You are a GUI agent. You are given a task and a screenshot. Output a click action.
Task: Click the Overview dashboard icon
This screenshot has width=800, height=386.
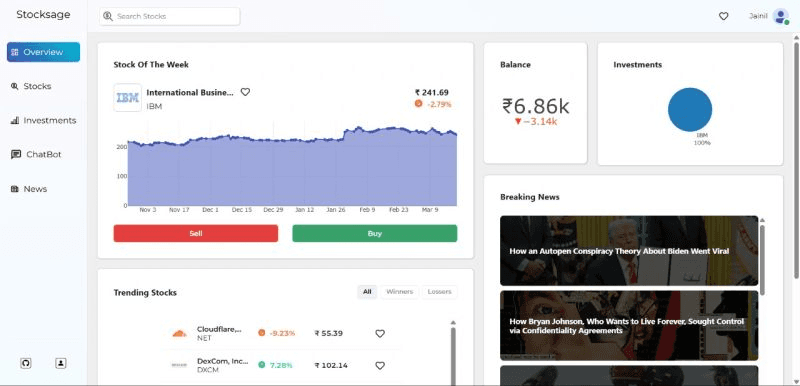tap(14, 52)
